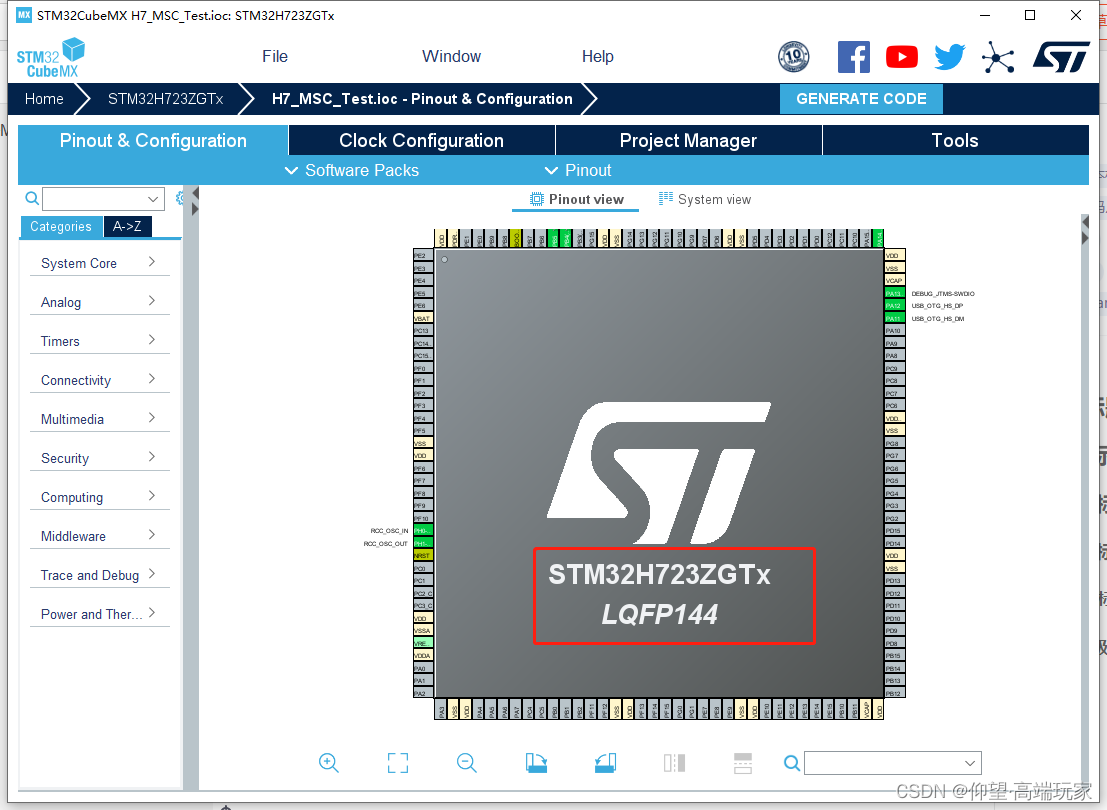Expand Security category
The width and height of the screenshot is (1107, 810).
[100, 458]
